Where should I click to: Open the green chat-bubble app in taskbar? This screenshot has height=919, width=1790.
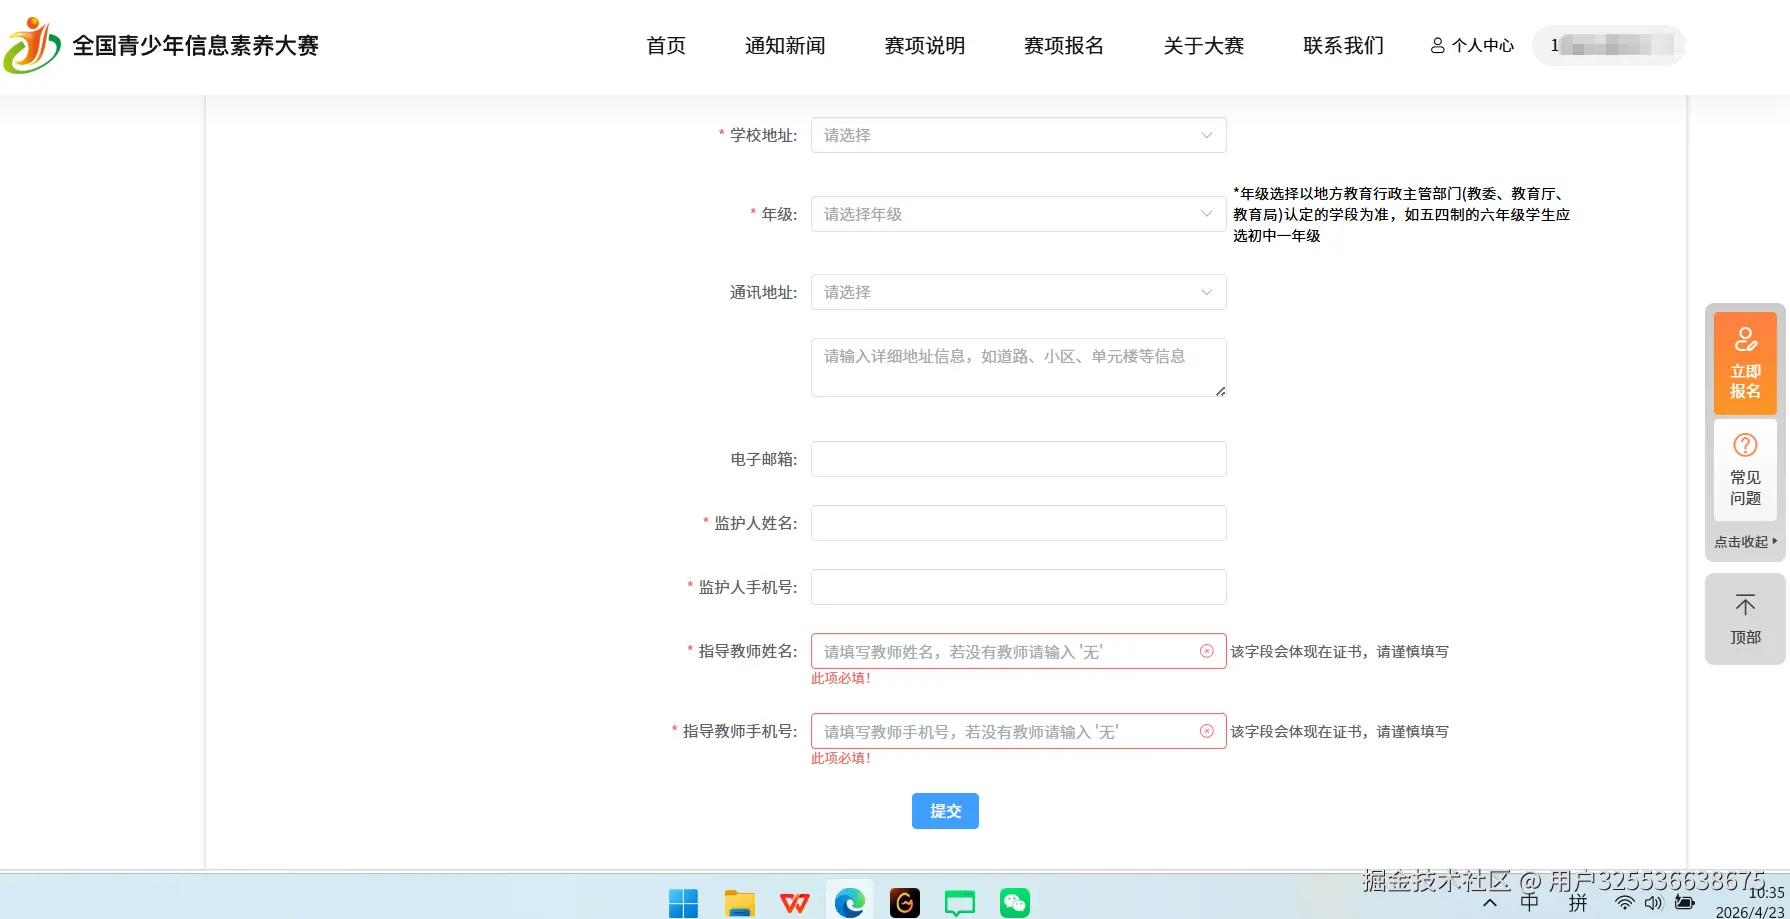[x=960, y=903]
